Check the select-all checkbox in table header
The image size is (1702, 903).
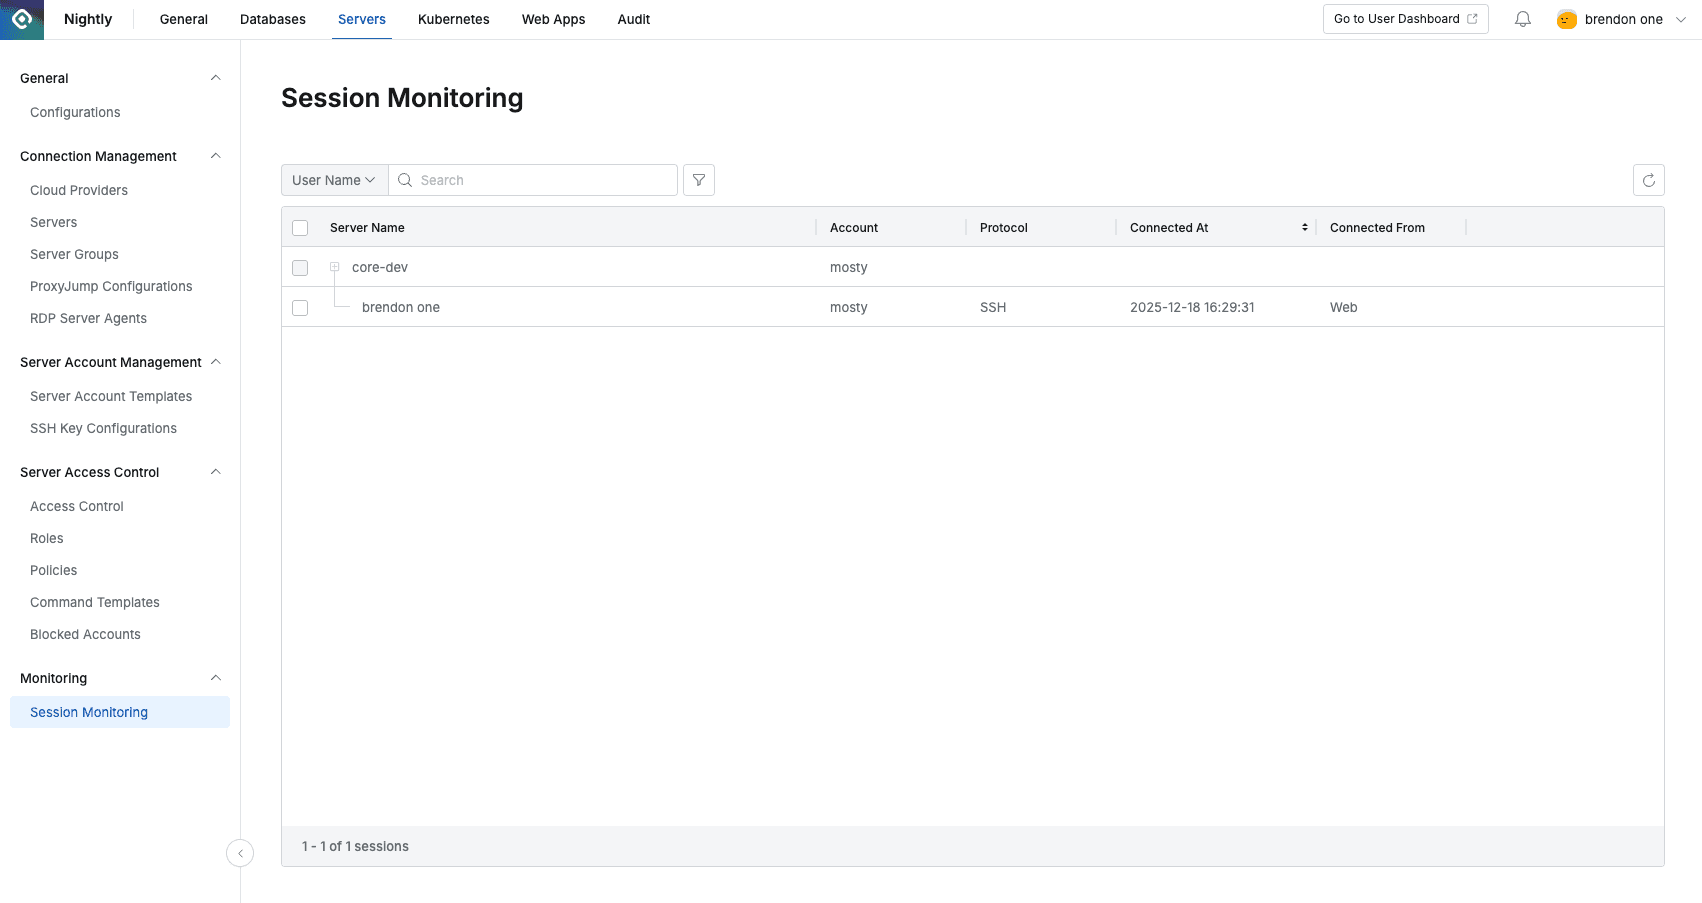(x=300, y=227)
